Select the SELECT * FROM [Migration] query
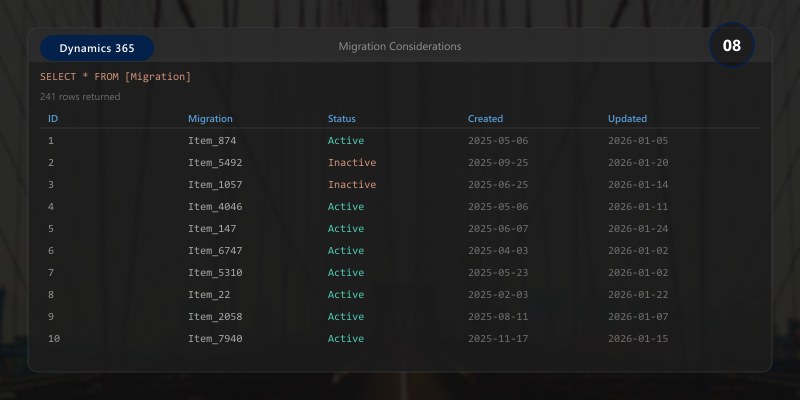 click(115, 77)
